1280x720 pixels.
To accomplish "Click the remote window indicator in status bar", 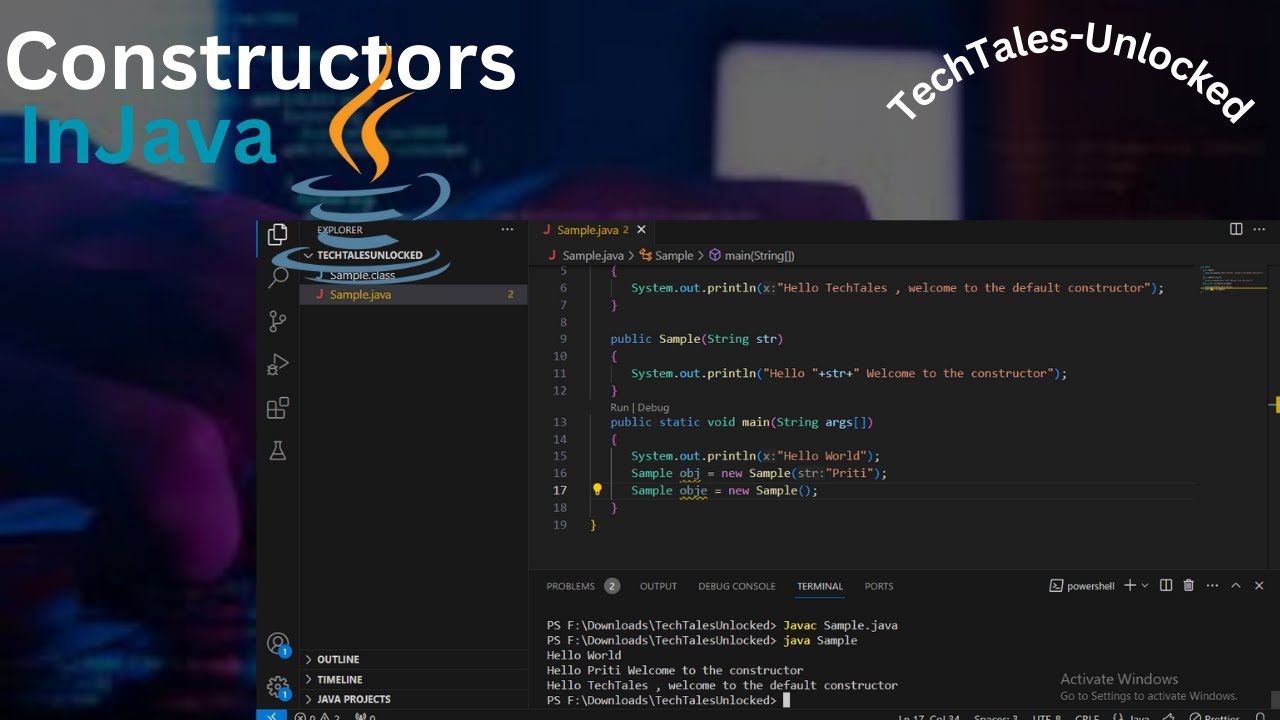I will [272, 715].
